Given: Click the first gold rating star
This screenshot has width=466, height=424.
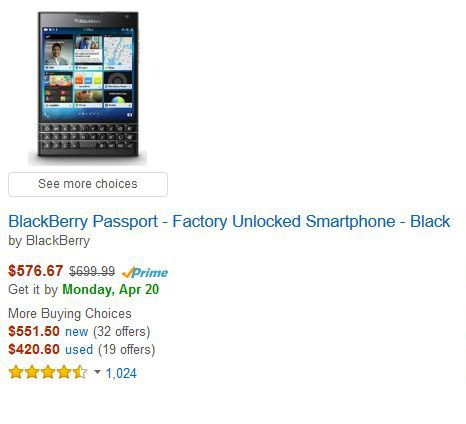Looking at the screenshot, I should click(x=16, y=372).
